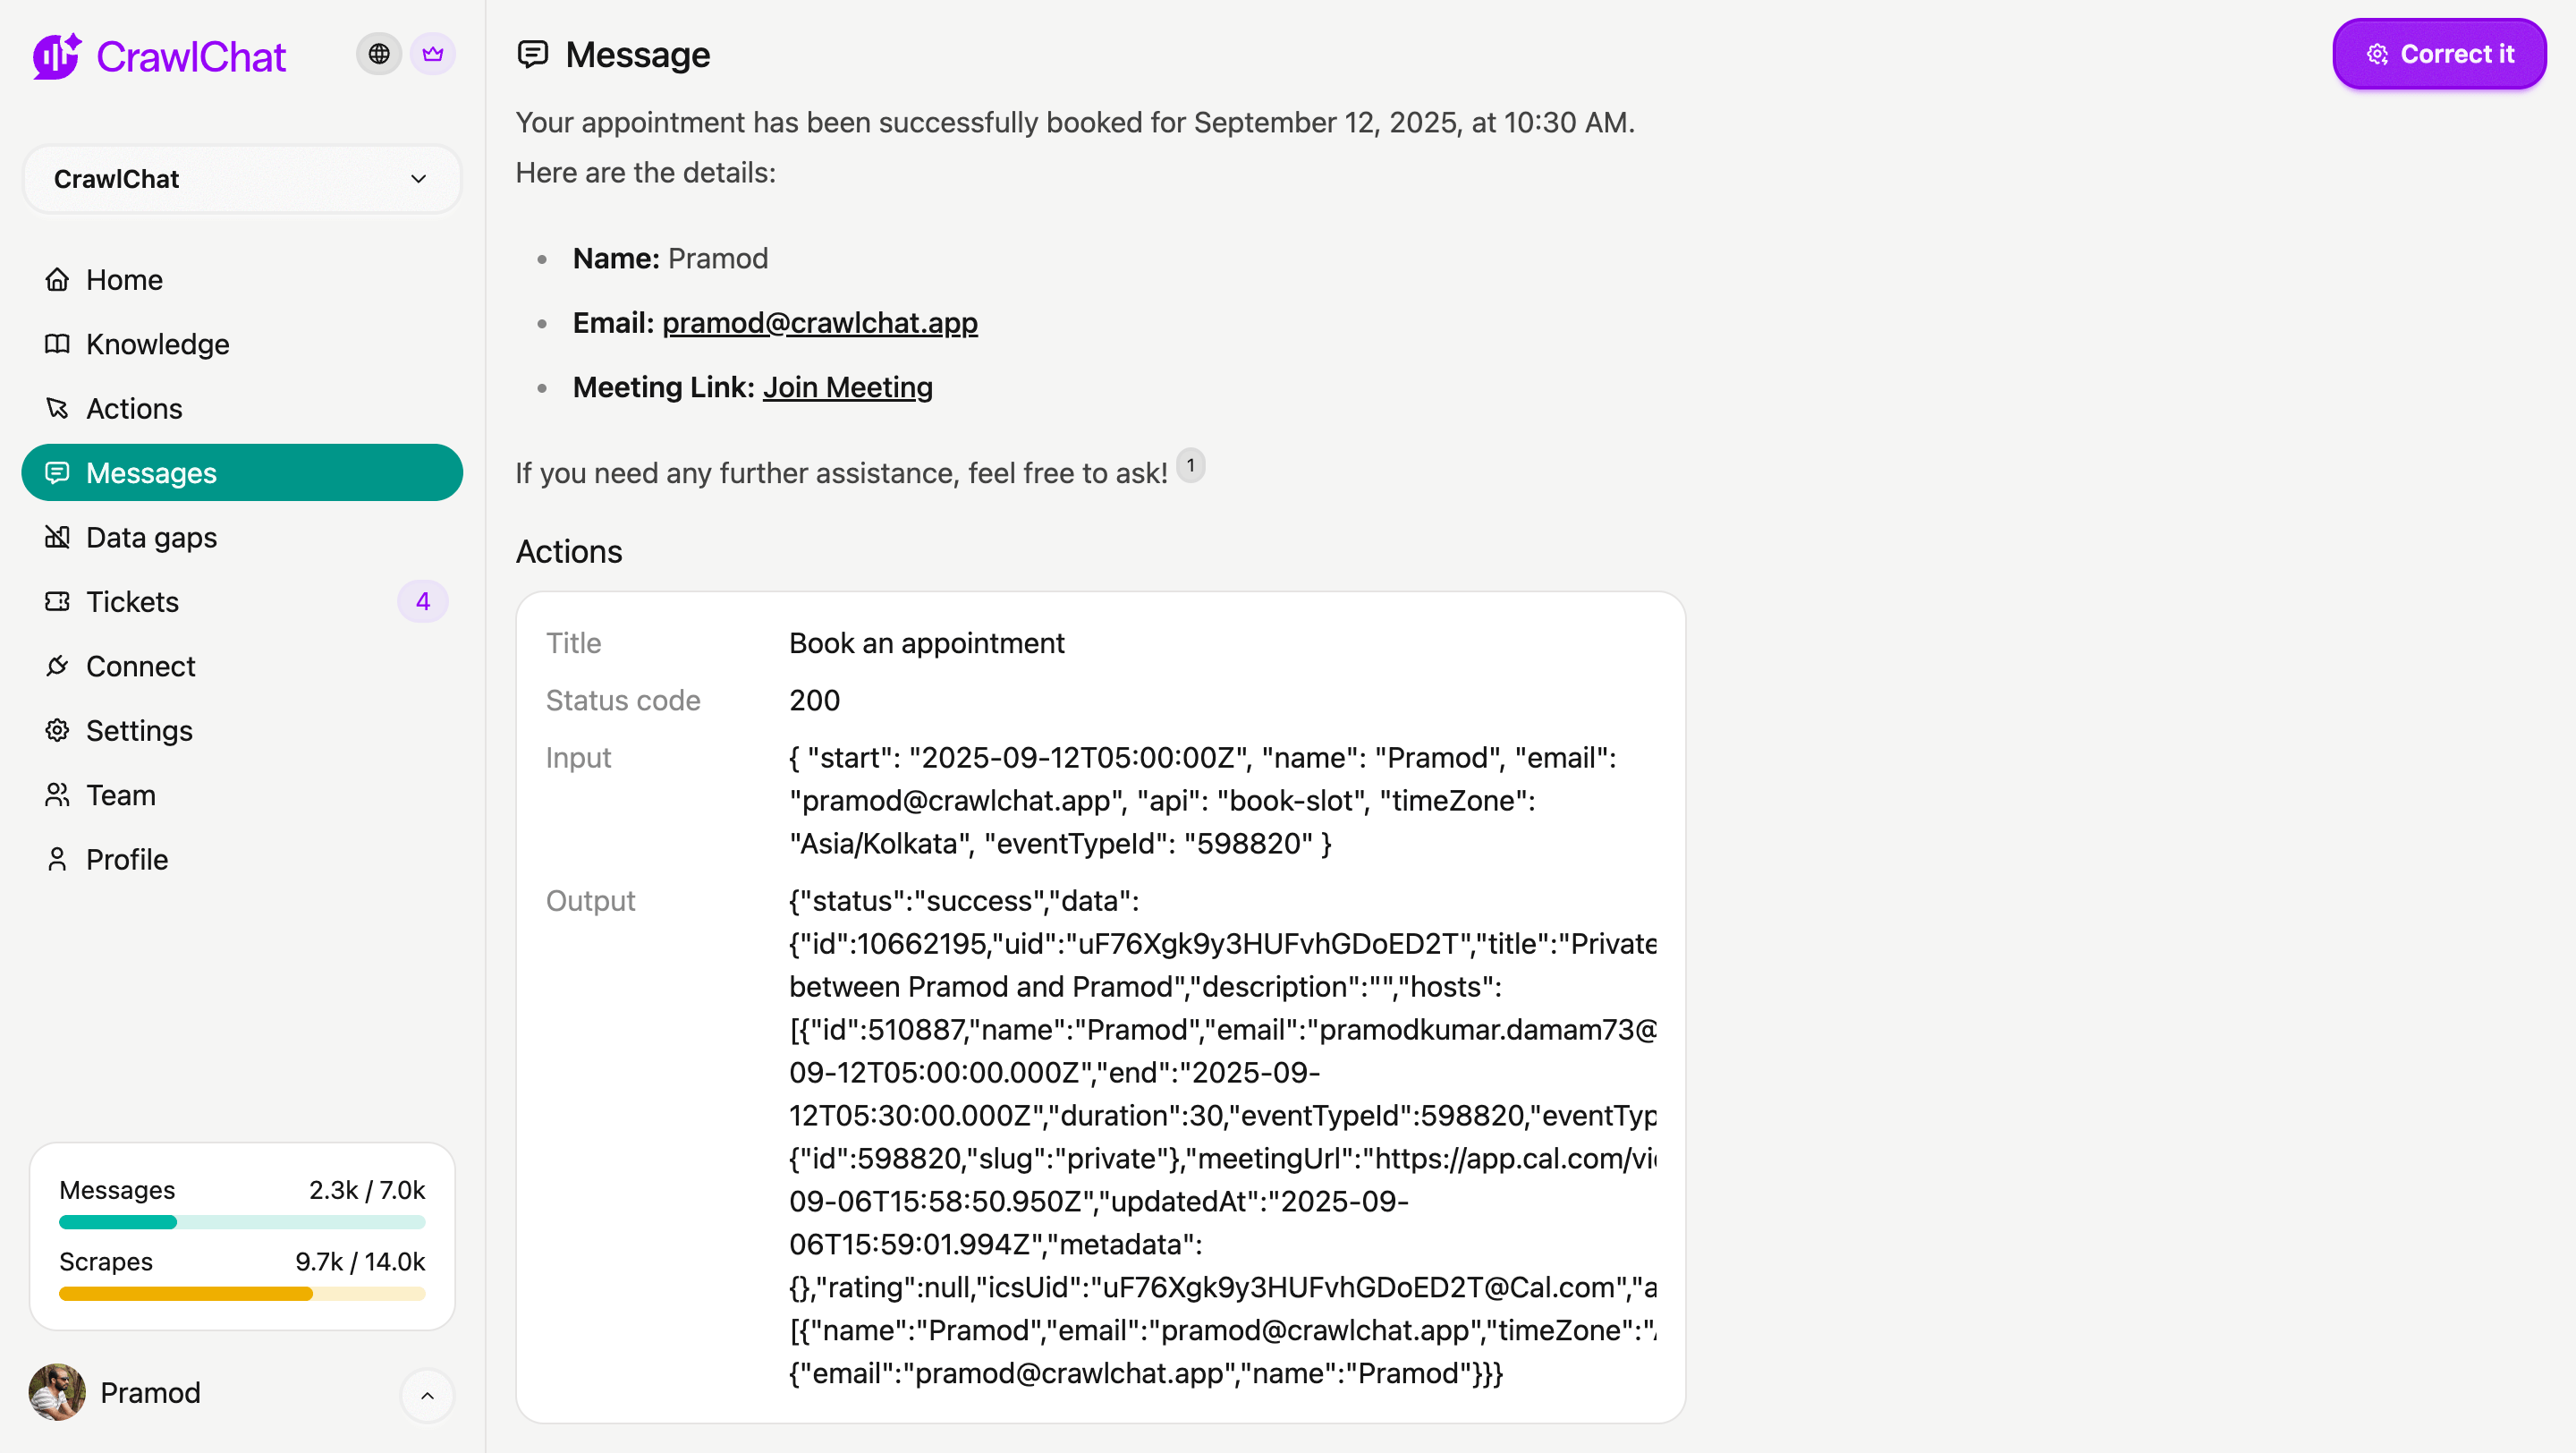Open the CrawlChat project selector dropdown
This screenshot has height=1453, width=2576.
point(242,179)
